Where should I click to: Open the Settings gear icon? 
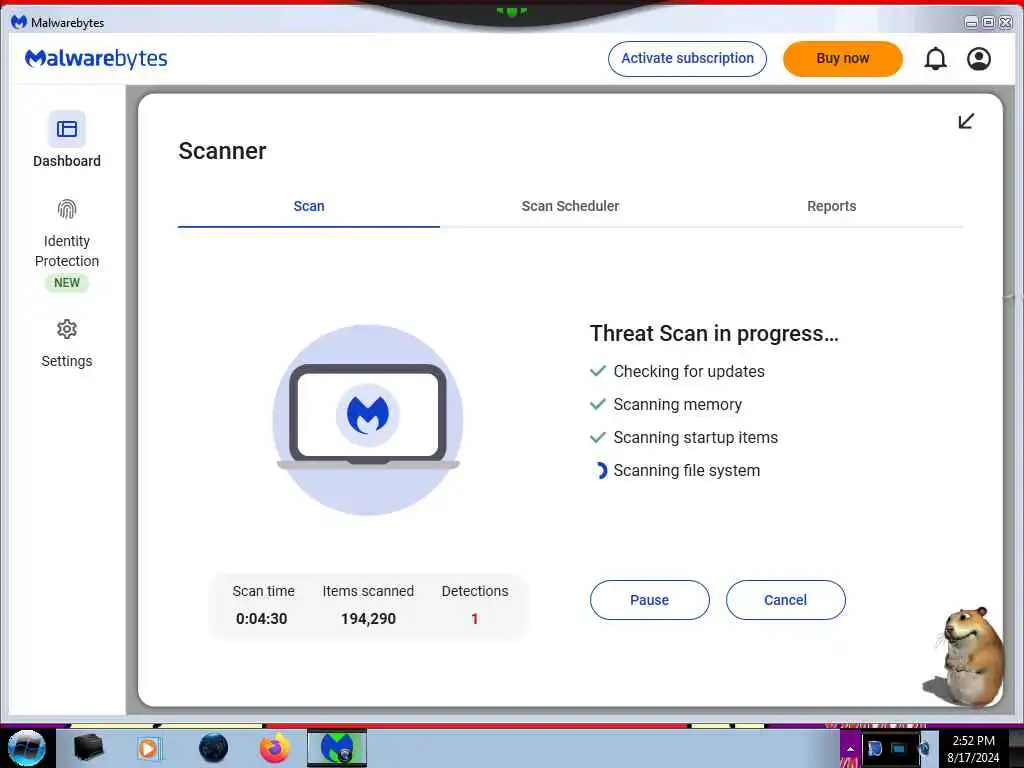pyautogui.click(x=67, y=329)
